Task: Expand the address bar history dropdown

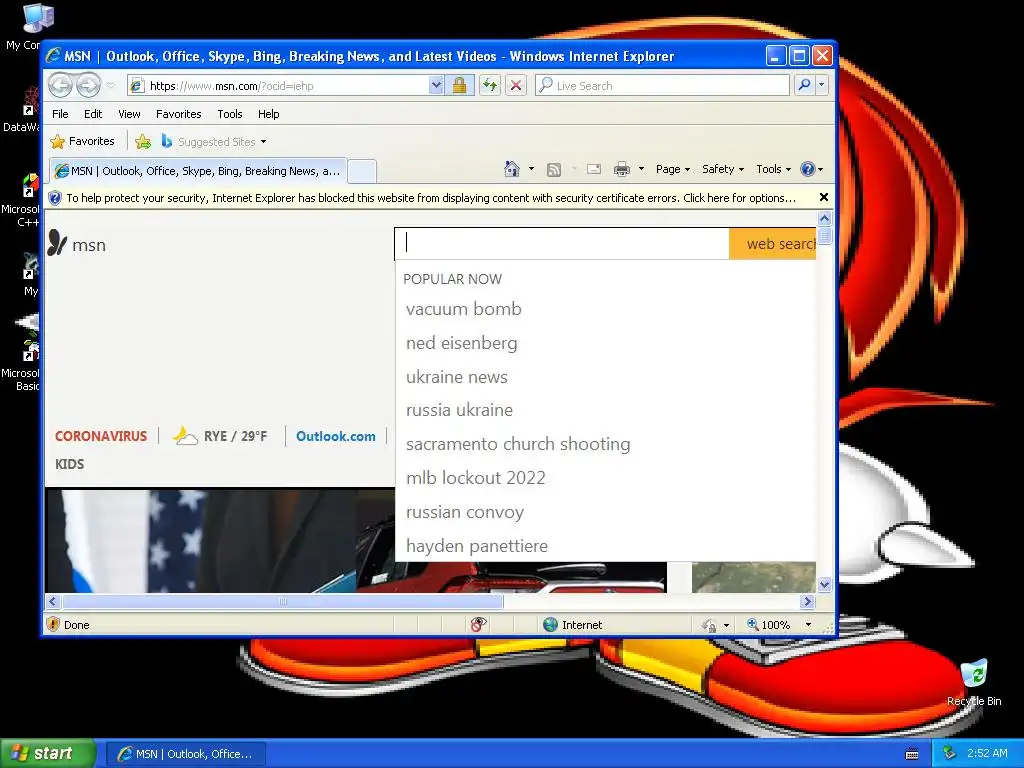Action: coord(436,86)
